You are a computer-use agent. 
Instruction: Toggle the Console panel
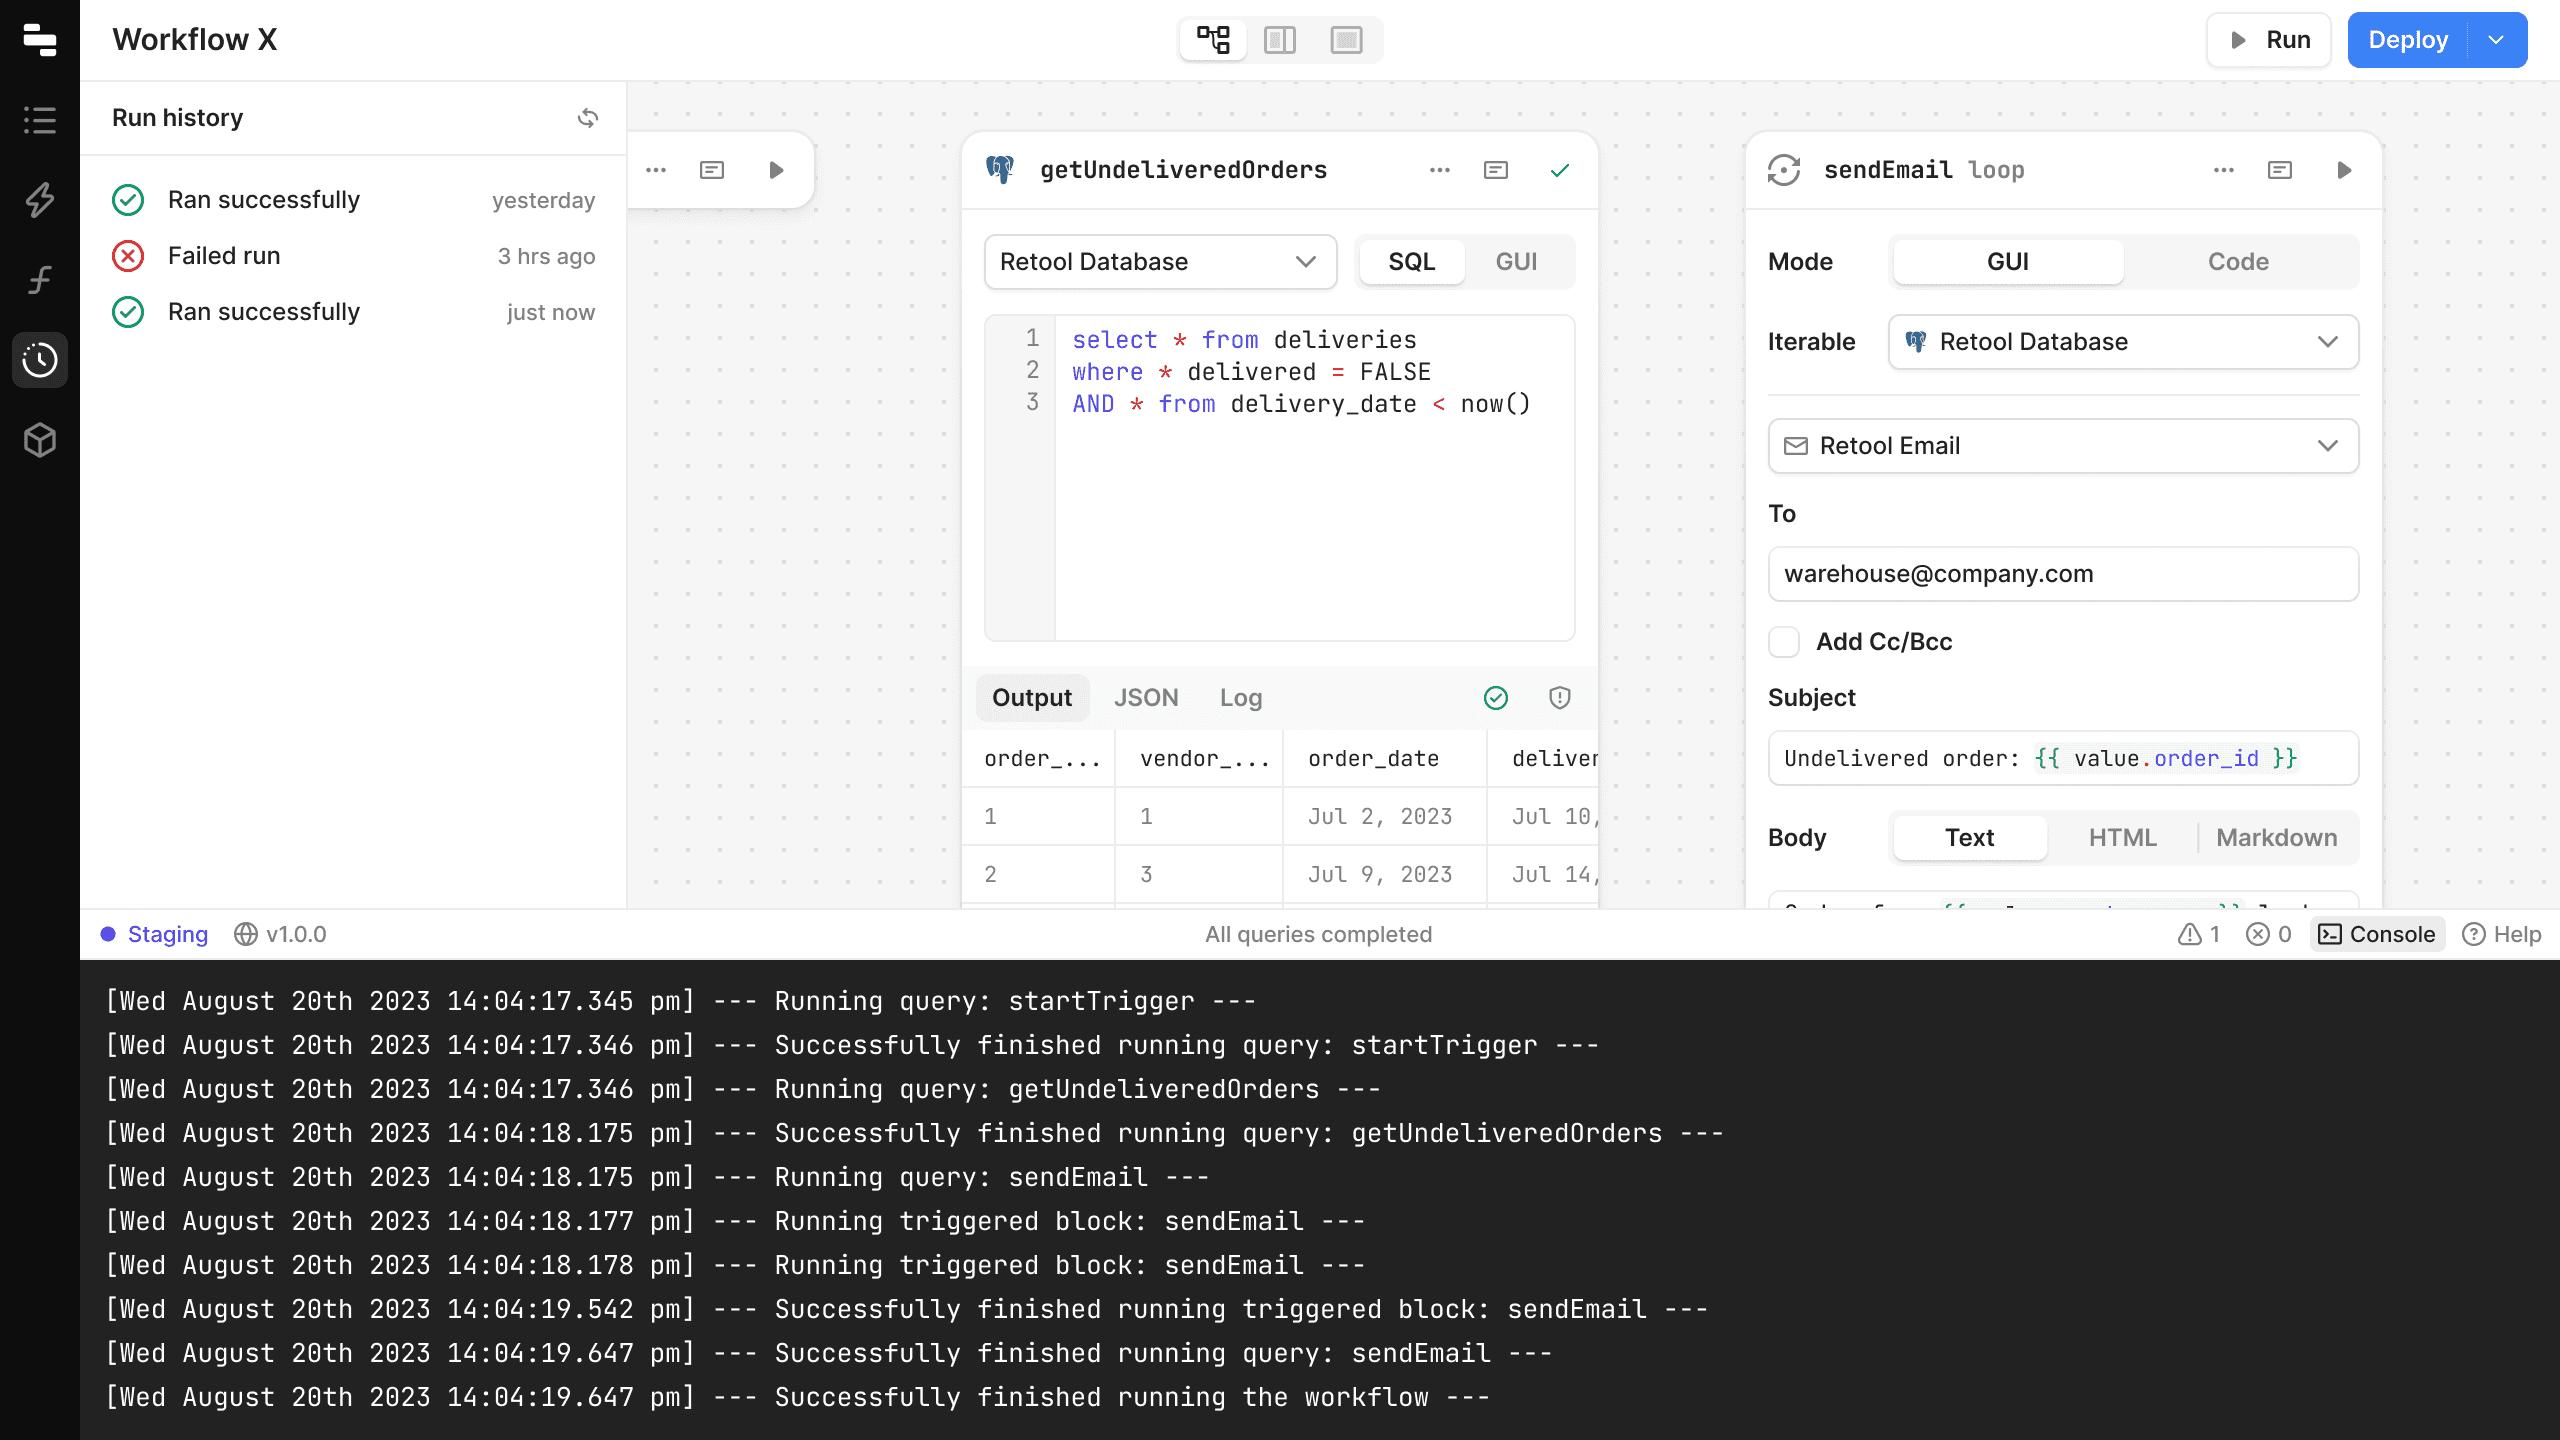[x=2377, y=934]
